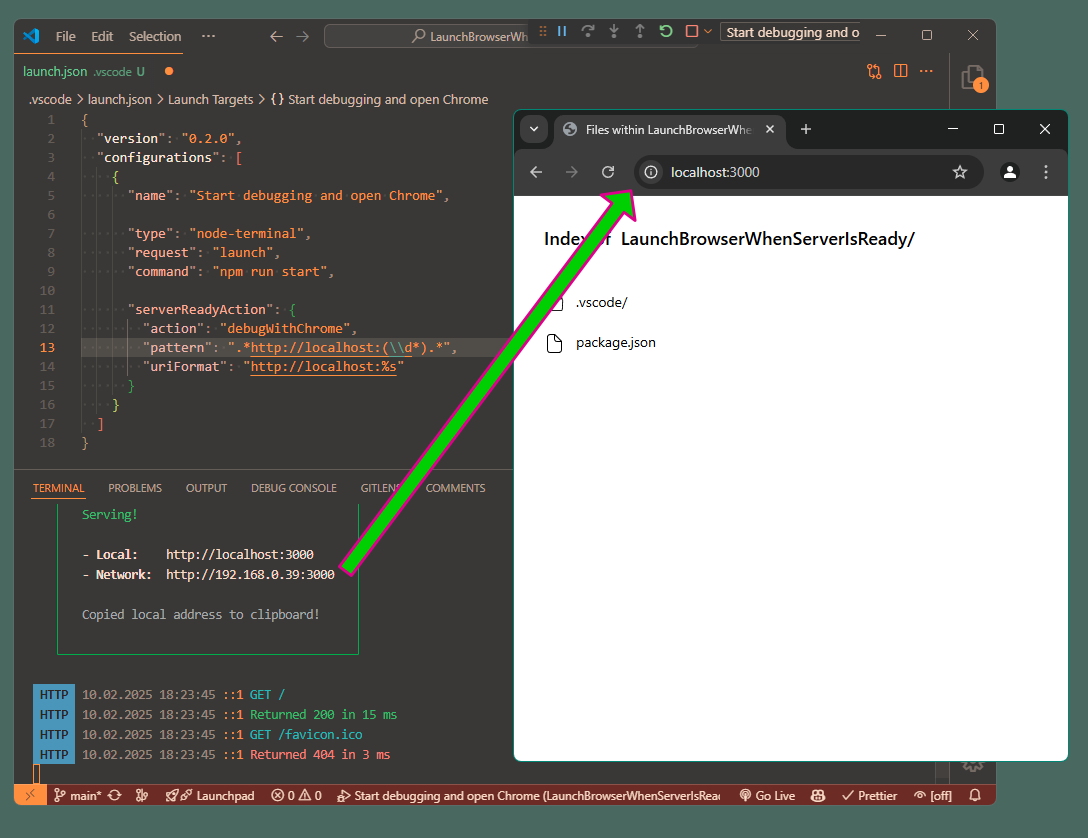This screenshot has height=838, width=1088.
Task: Split the editor to the right
Action: 901,71
